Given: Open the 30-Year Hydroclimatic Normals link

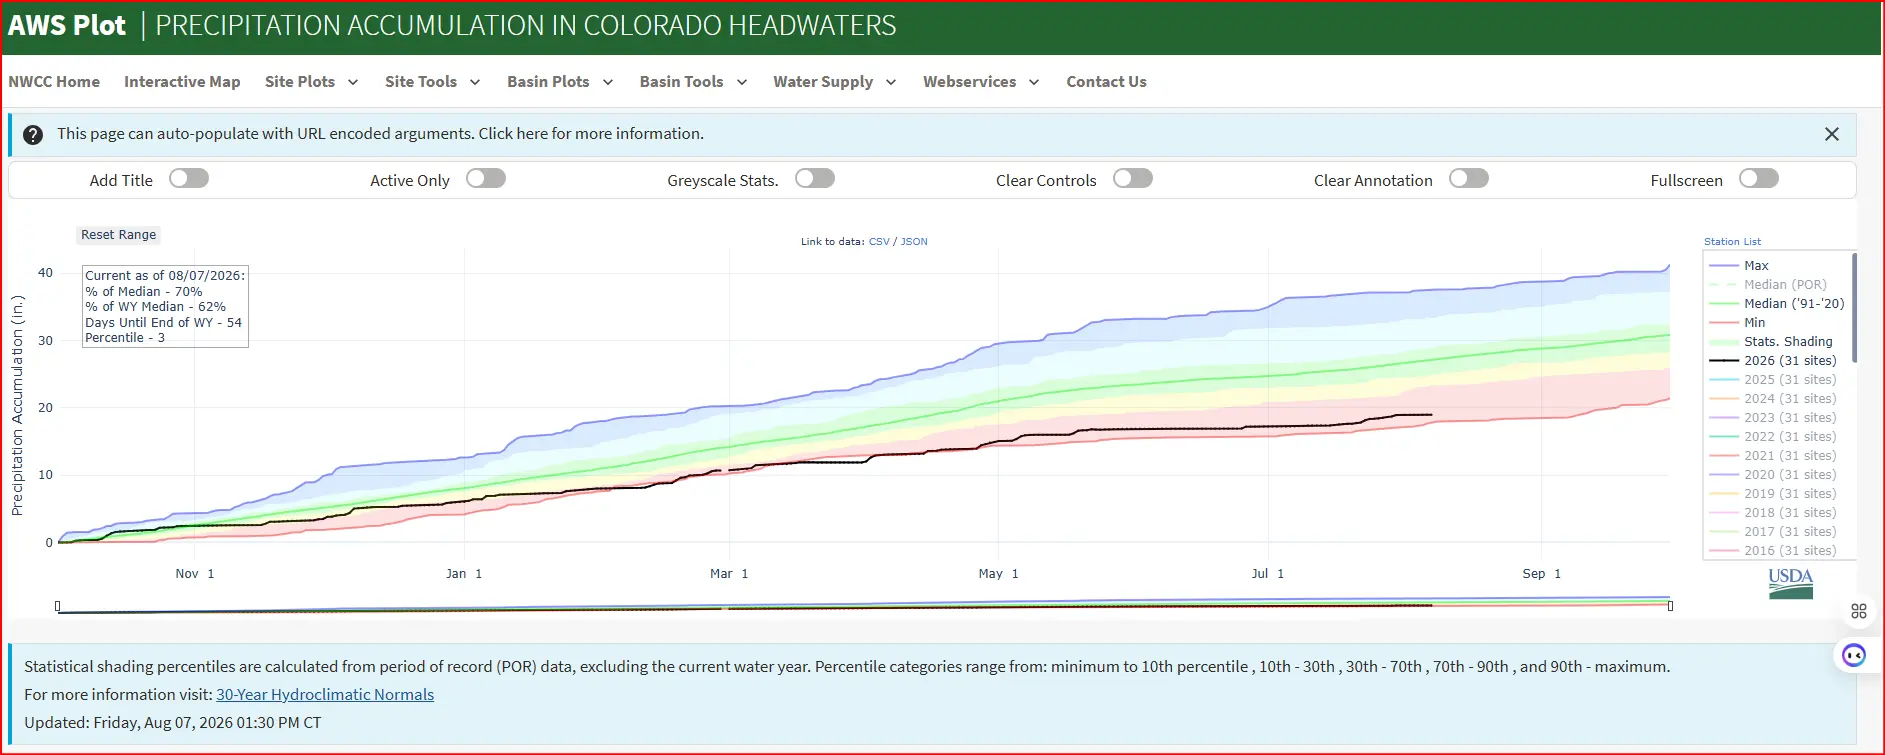Looking at the screenshot, I should pyautogui.click(x=325, y=695).
